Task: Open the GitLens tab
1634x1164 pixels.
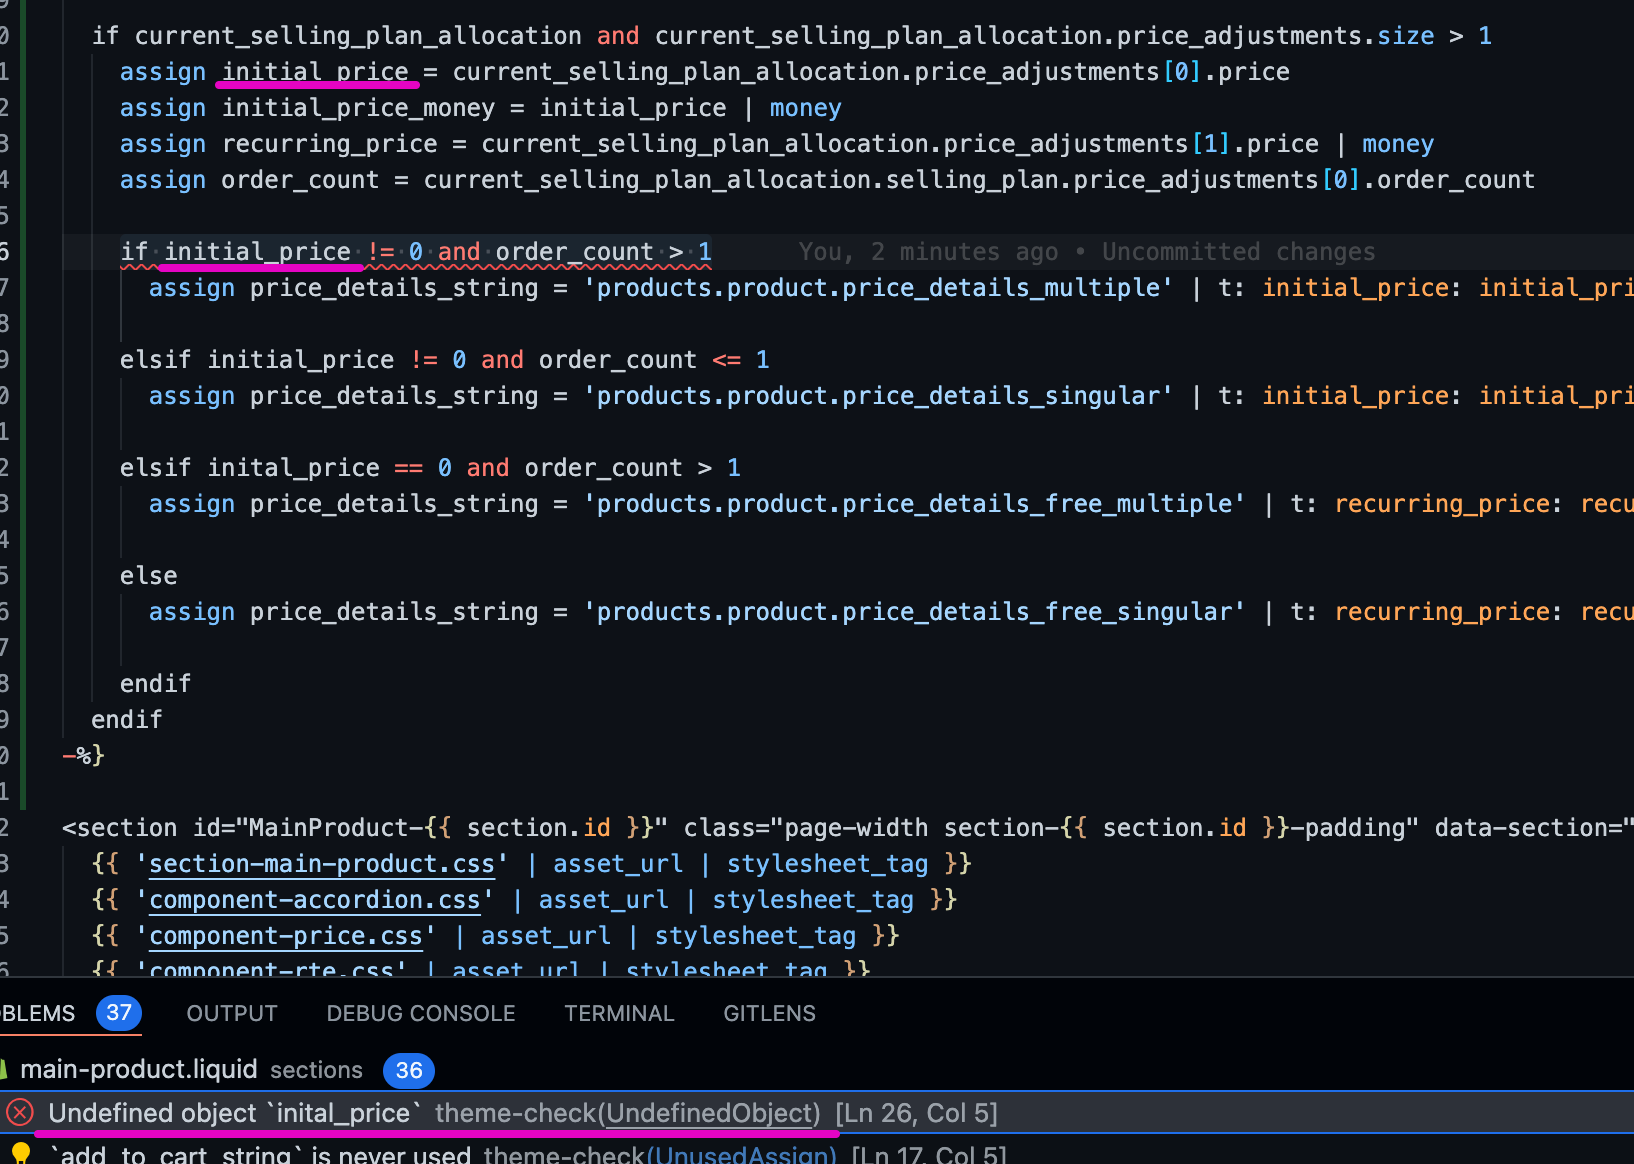Action: [769, 1013]
